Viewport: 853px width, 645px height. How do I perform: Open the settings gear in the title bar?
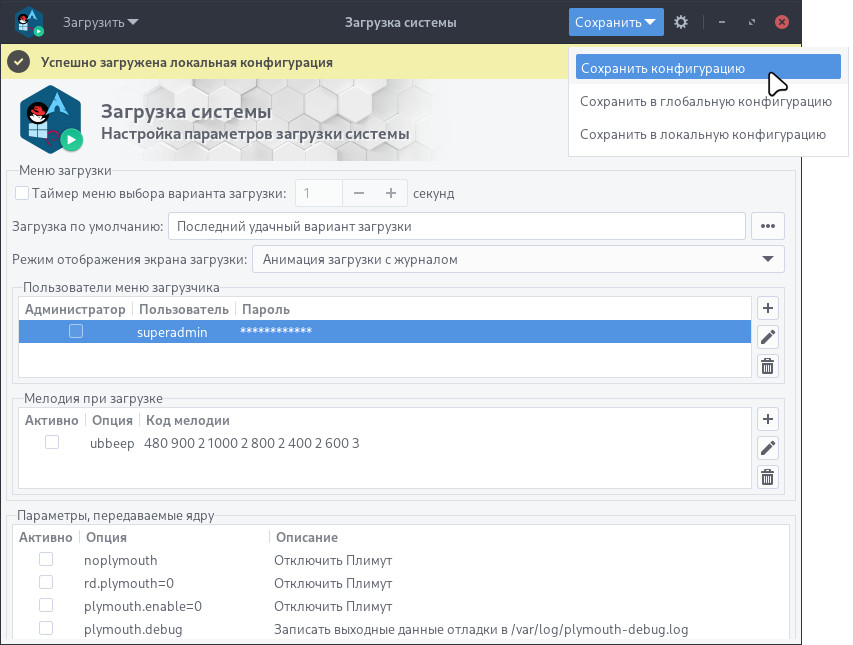pyautogui.click(x=680, y=22)
